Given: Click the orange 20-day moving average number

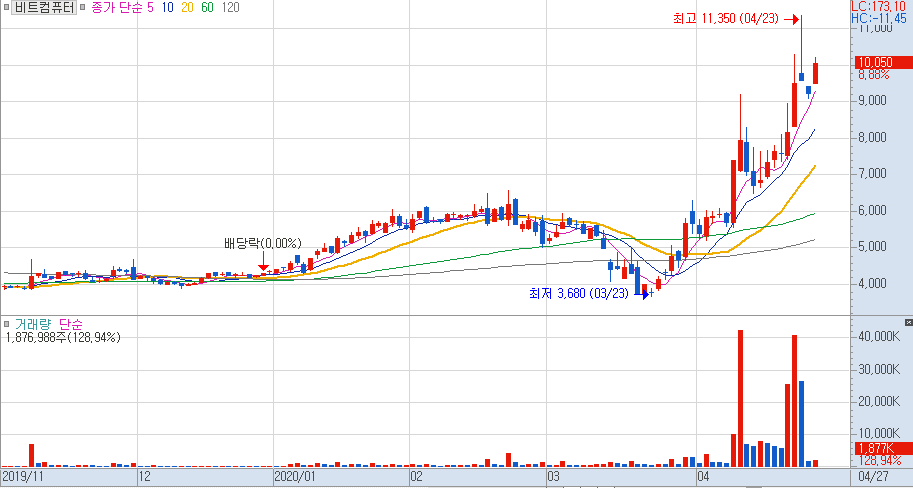Looking at the screenshot, I should point(187,8).
